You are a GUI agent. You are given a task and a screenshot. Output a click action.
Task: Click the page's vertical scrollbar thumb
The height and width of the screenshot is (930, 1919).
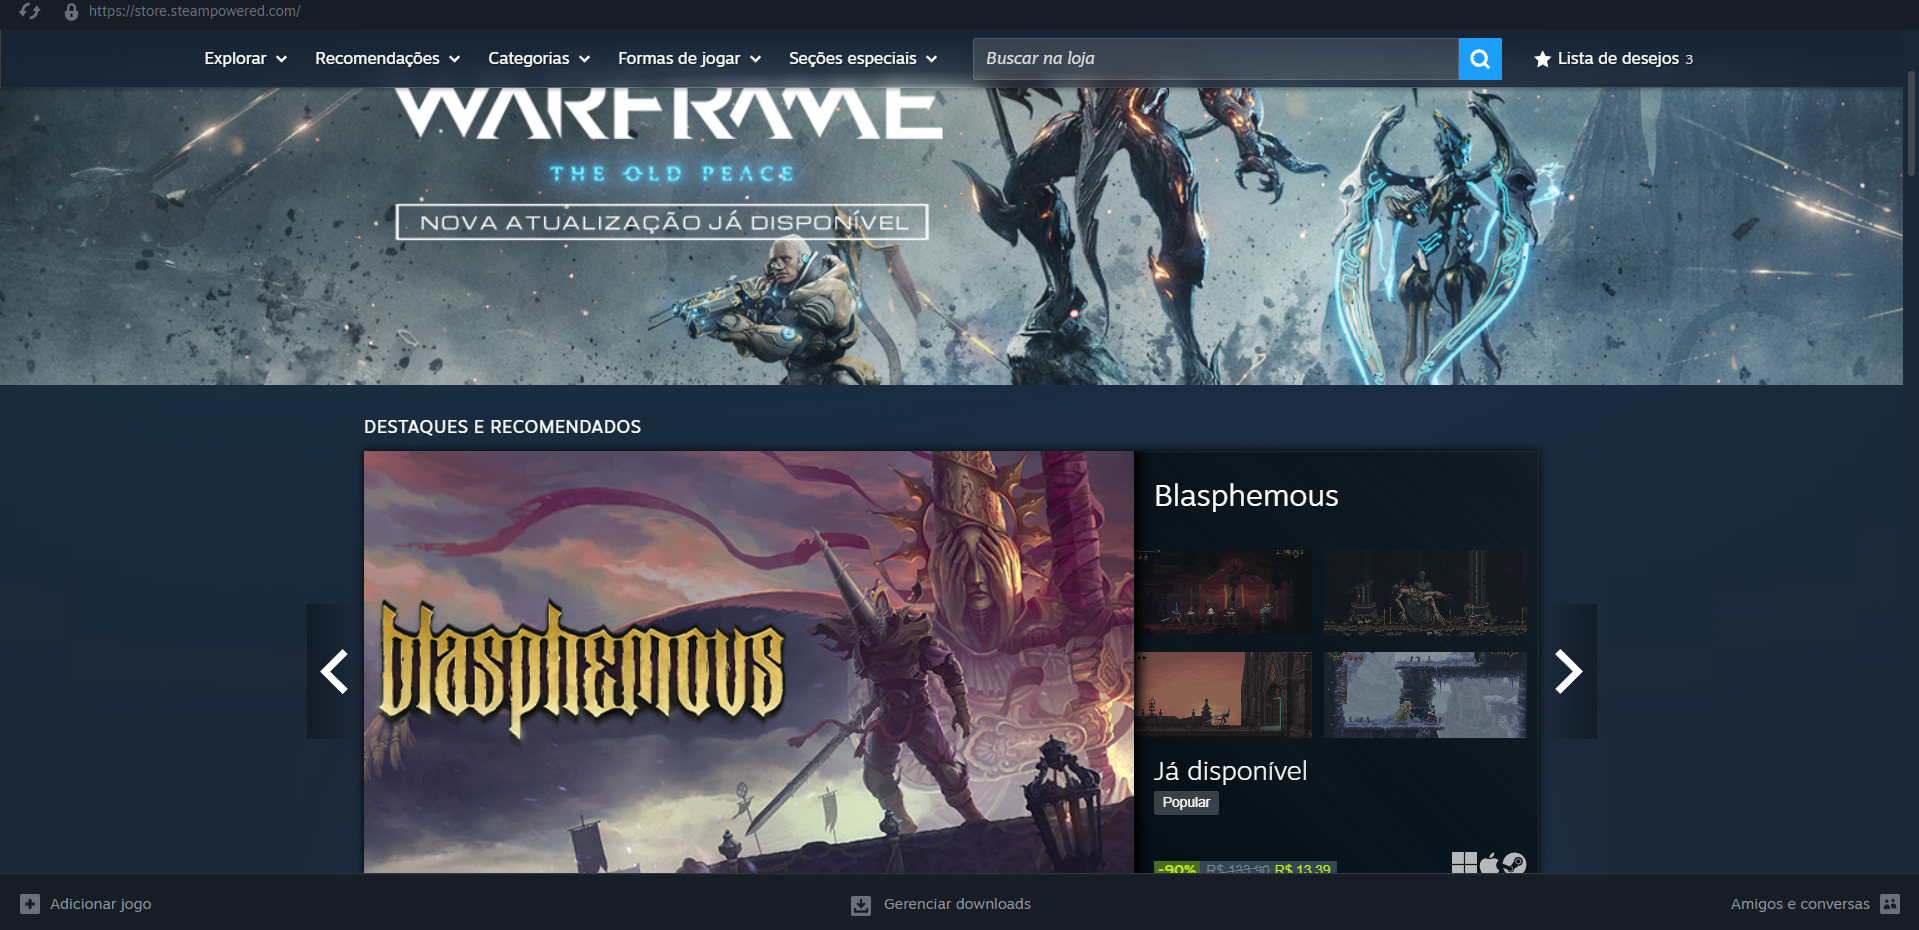pos(1912,124)
